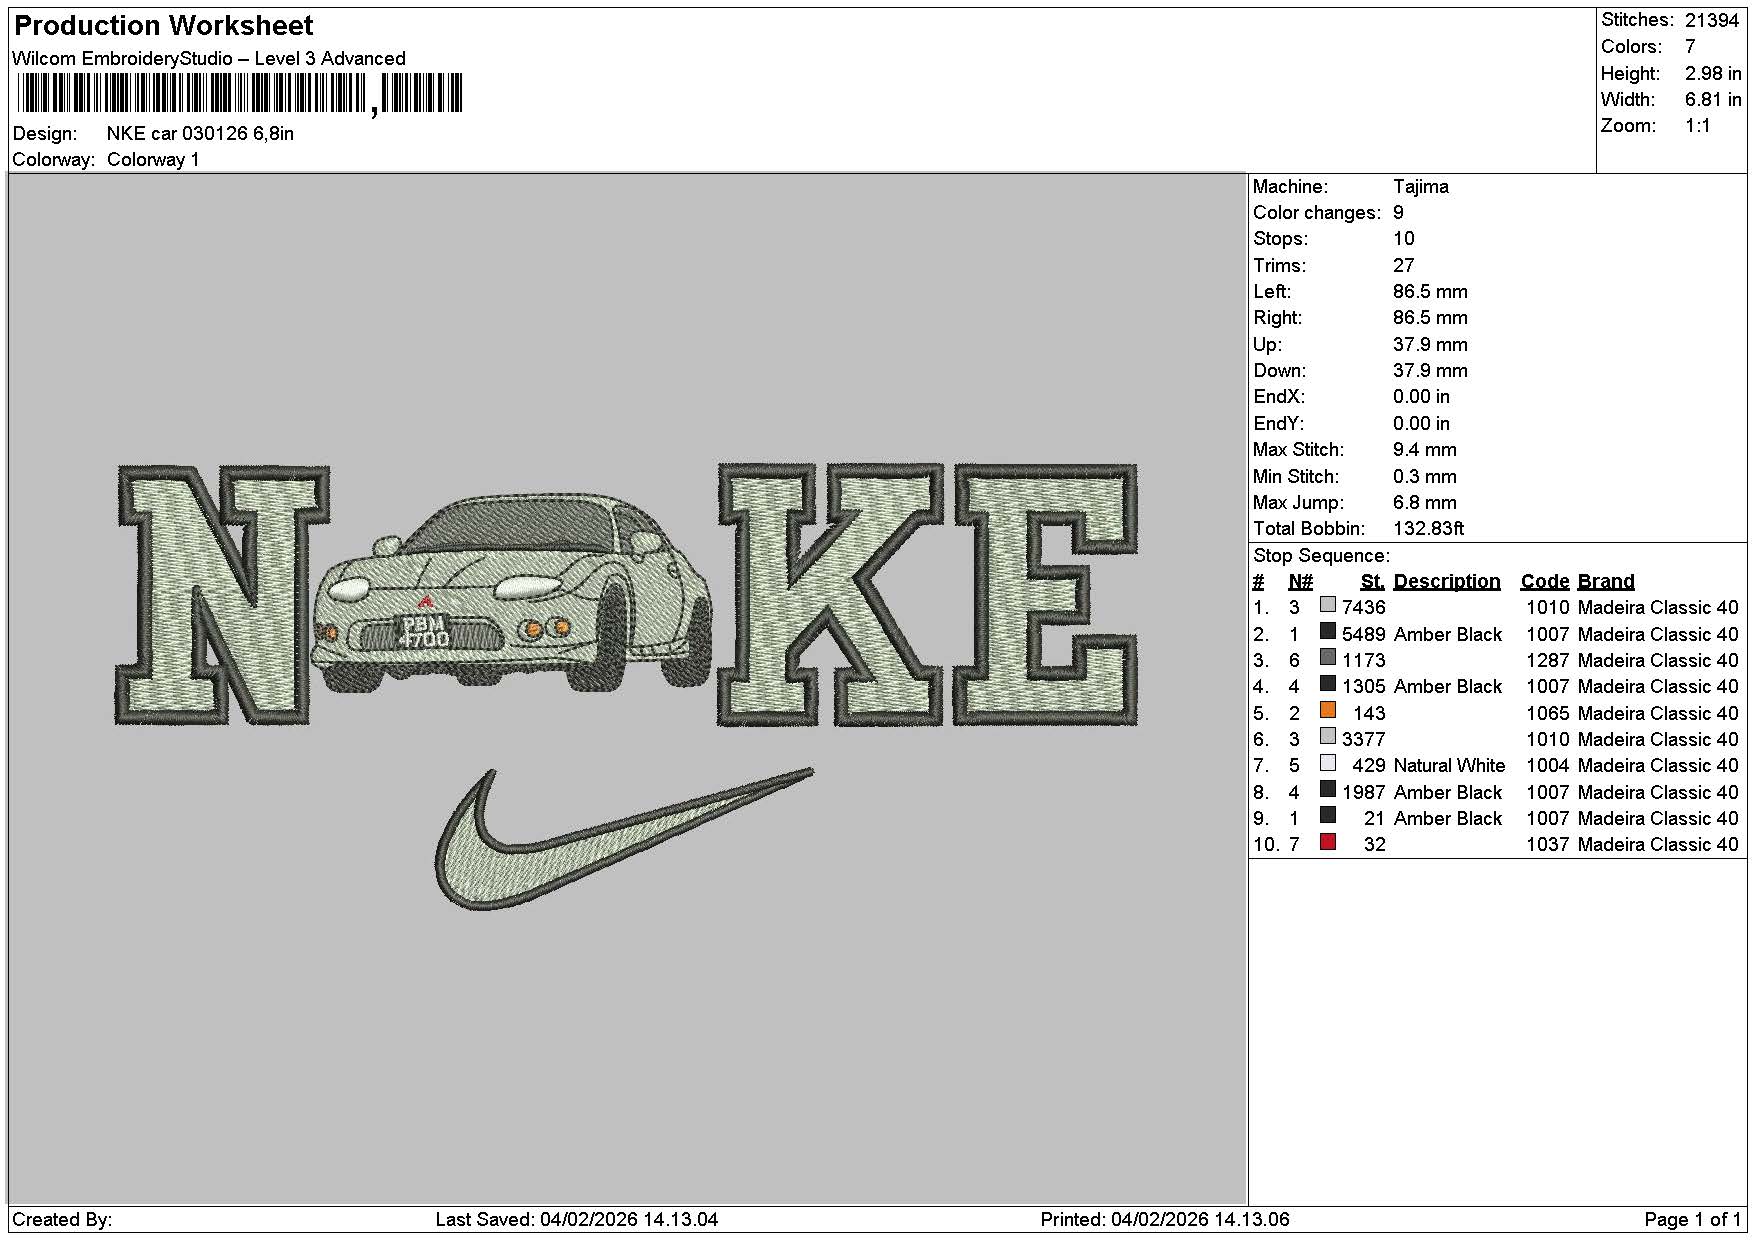Click the "N#" column header
1755x1240 pixels.
(1300, 582)
